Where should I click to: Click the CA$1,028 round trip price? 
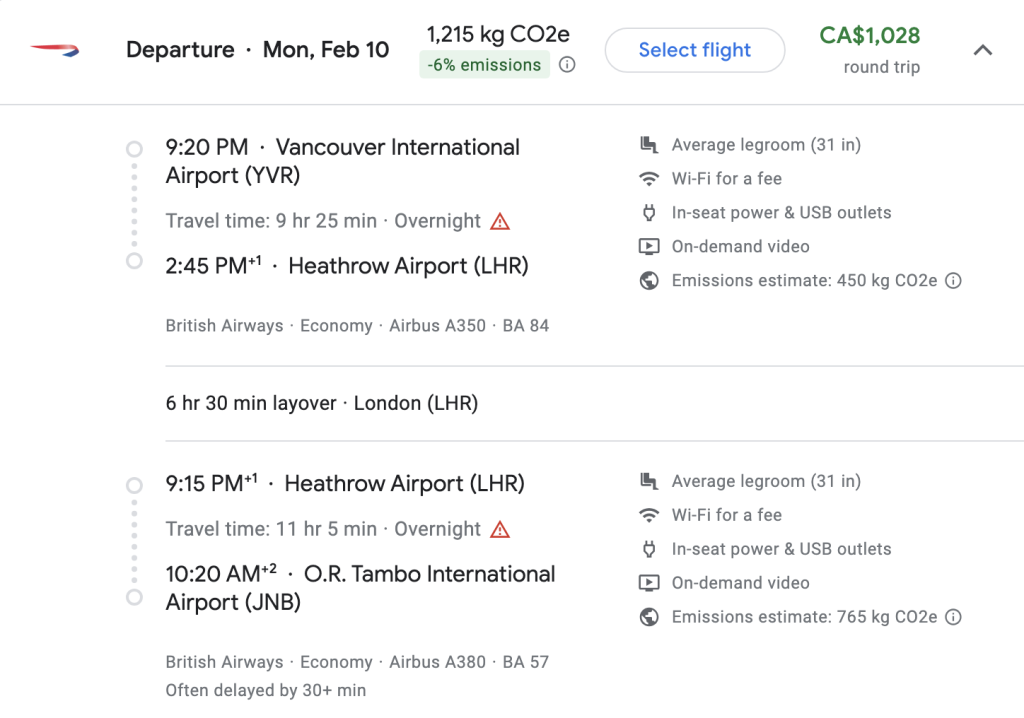(869, 37)
